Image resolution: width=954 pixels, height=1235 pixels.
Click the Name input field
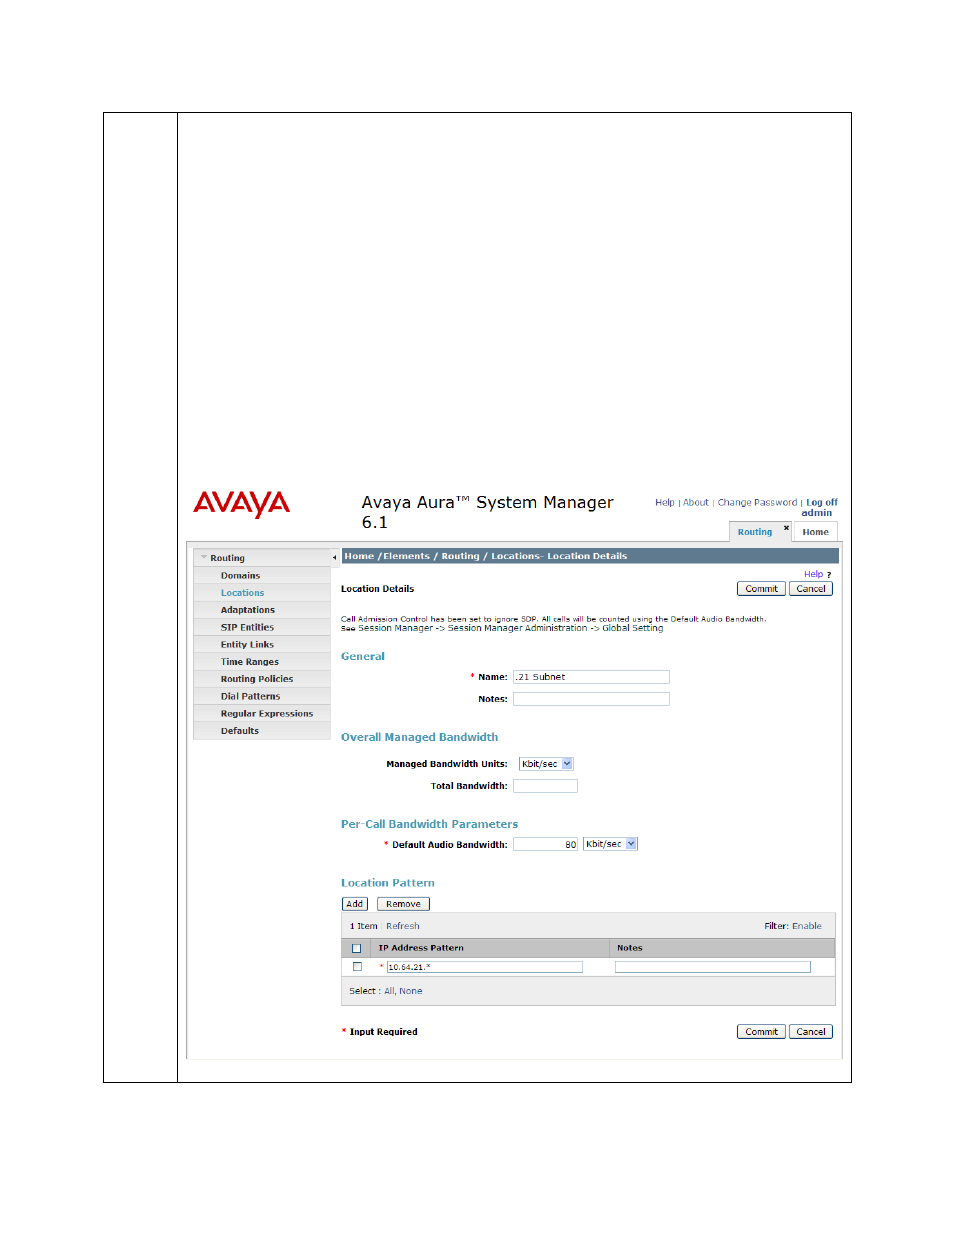point(591,677)
